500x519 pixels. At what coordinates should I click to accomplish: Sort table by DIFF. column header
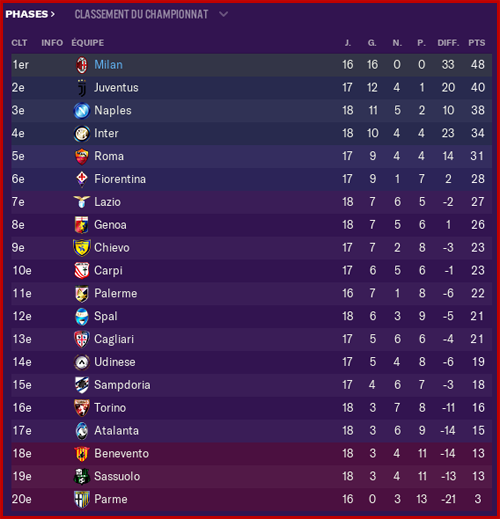(x=448, y=43)
